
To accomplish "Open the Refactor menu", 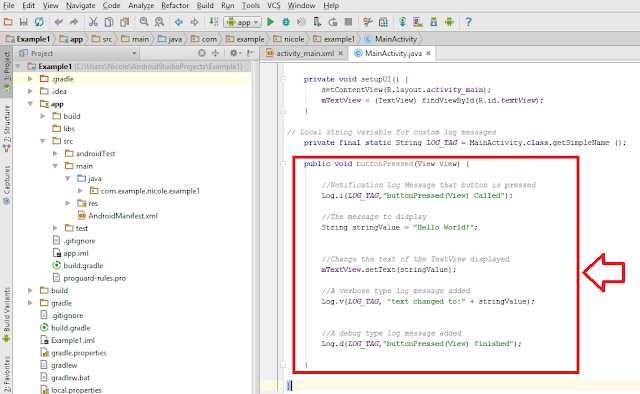I will pyautogui.click(x=175, y=6).
